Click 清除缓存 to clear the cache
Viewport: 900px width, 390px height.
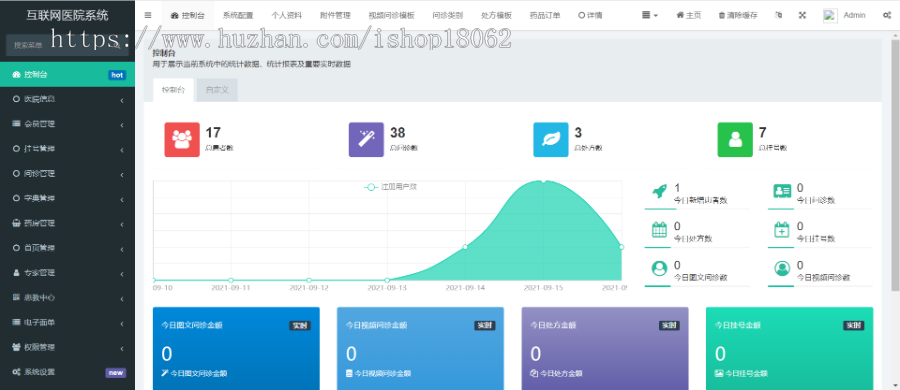pos(738,16)
